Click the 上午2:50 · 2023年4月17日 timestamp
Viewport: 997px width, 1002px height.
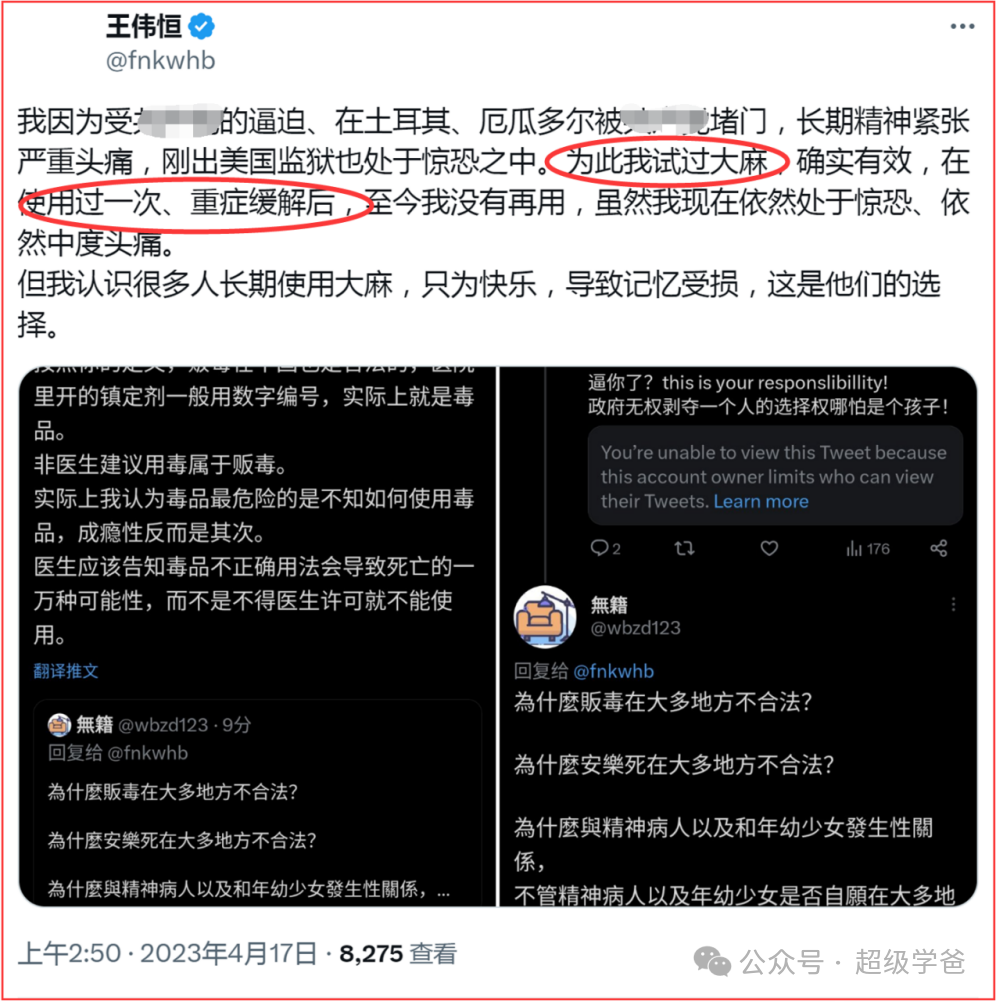tap(167, 954)
